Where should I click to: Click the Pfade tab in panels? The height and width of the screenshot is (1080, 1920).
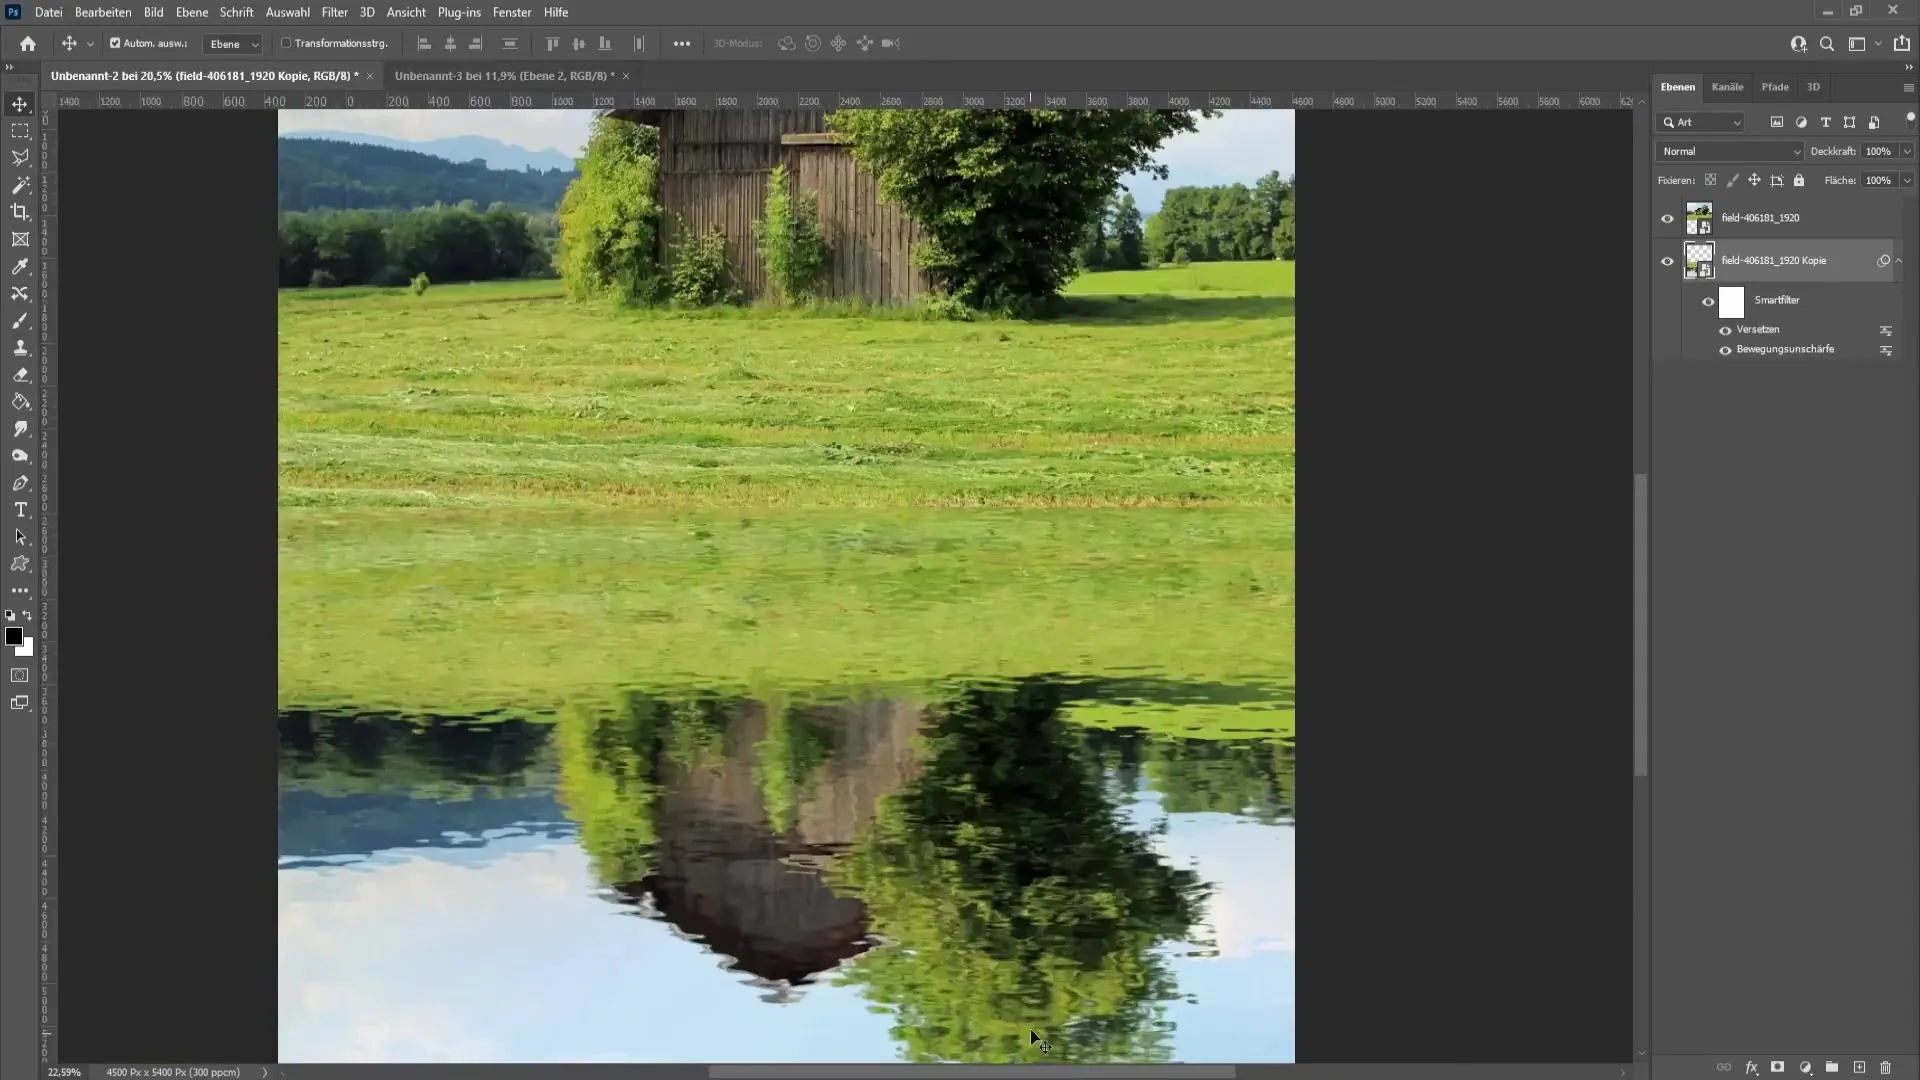(1774, 86)
